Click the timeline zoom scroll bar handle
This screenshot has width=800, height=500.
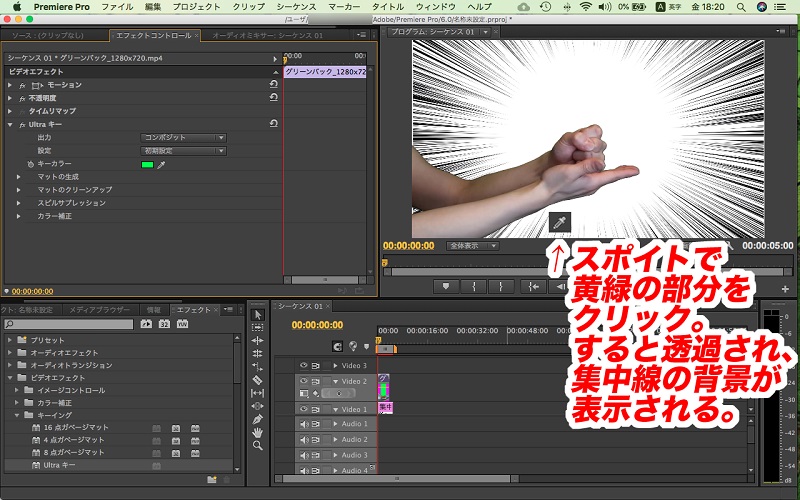[397, 479]
